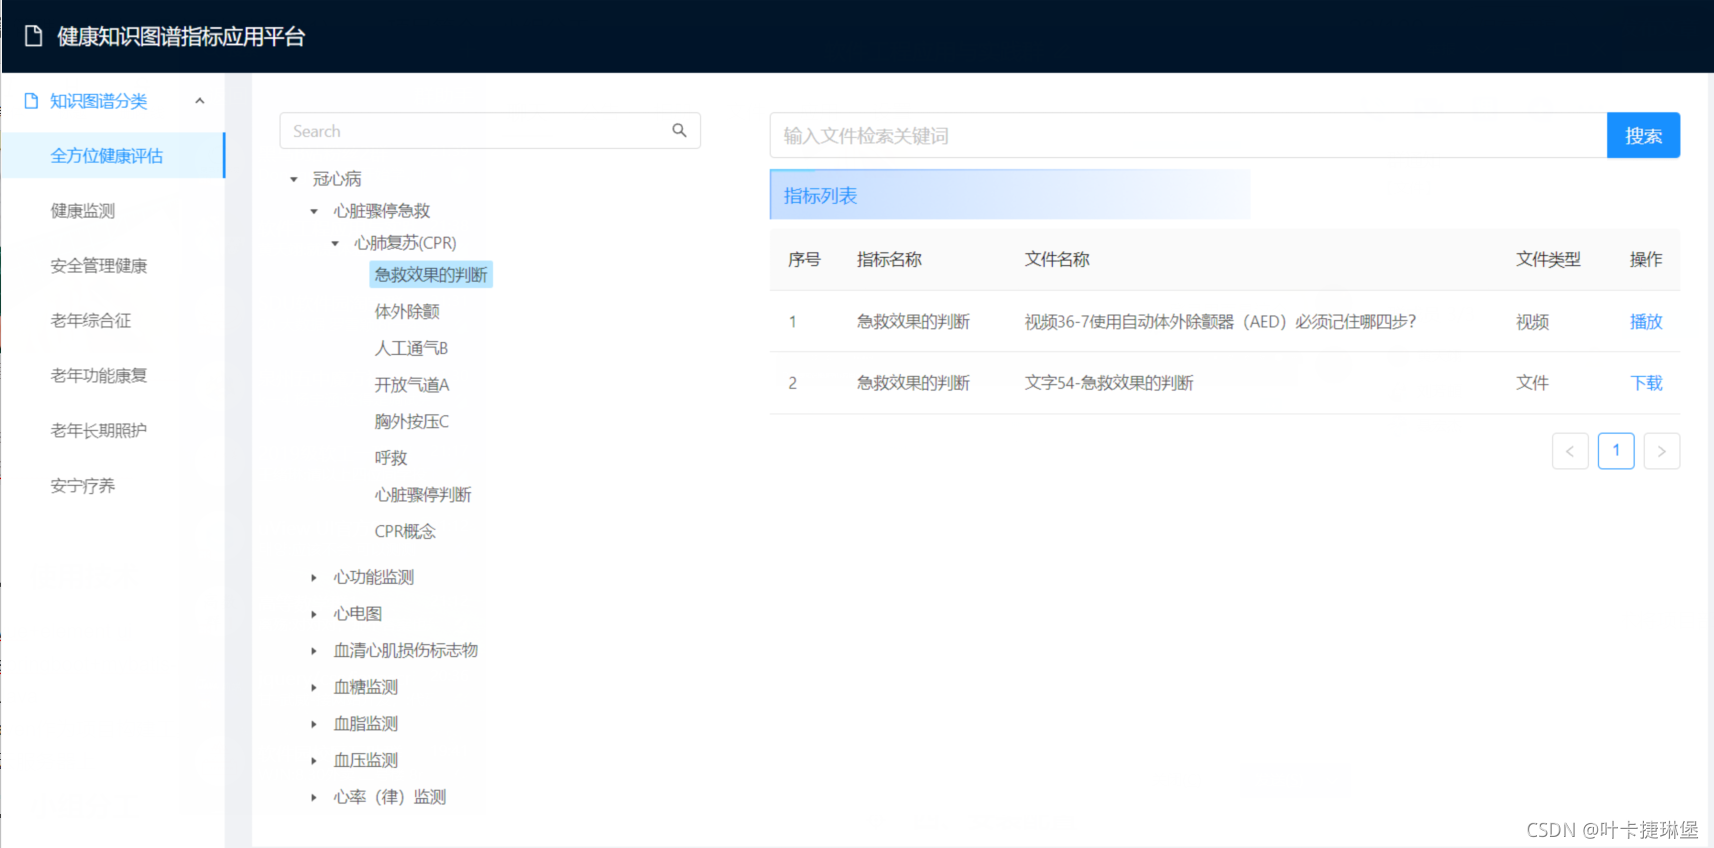The height and width of the screenshot is (848, 1714).
Task: Click 下载 link for 文字54 file
Action: tap(1646, 383)
